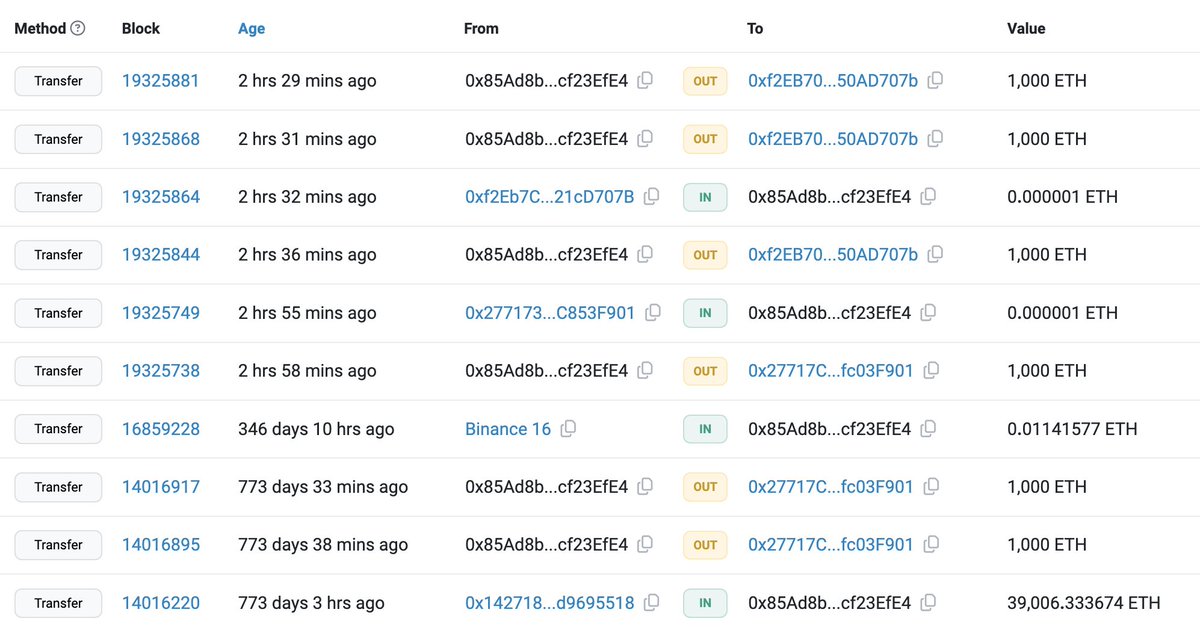Open the Binance 16 address page
The height and width of the screenshot is (627, 1200).
click(508, 428)
